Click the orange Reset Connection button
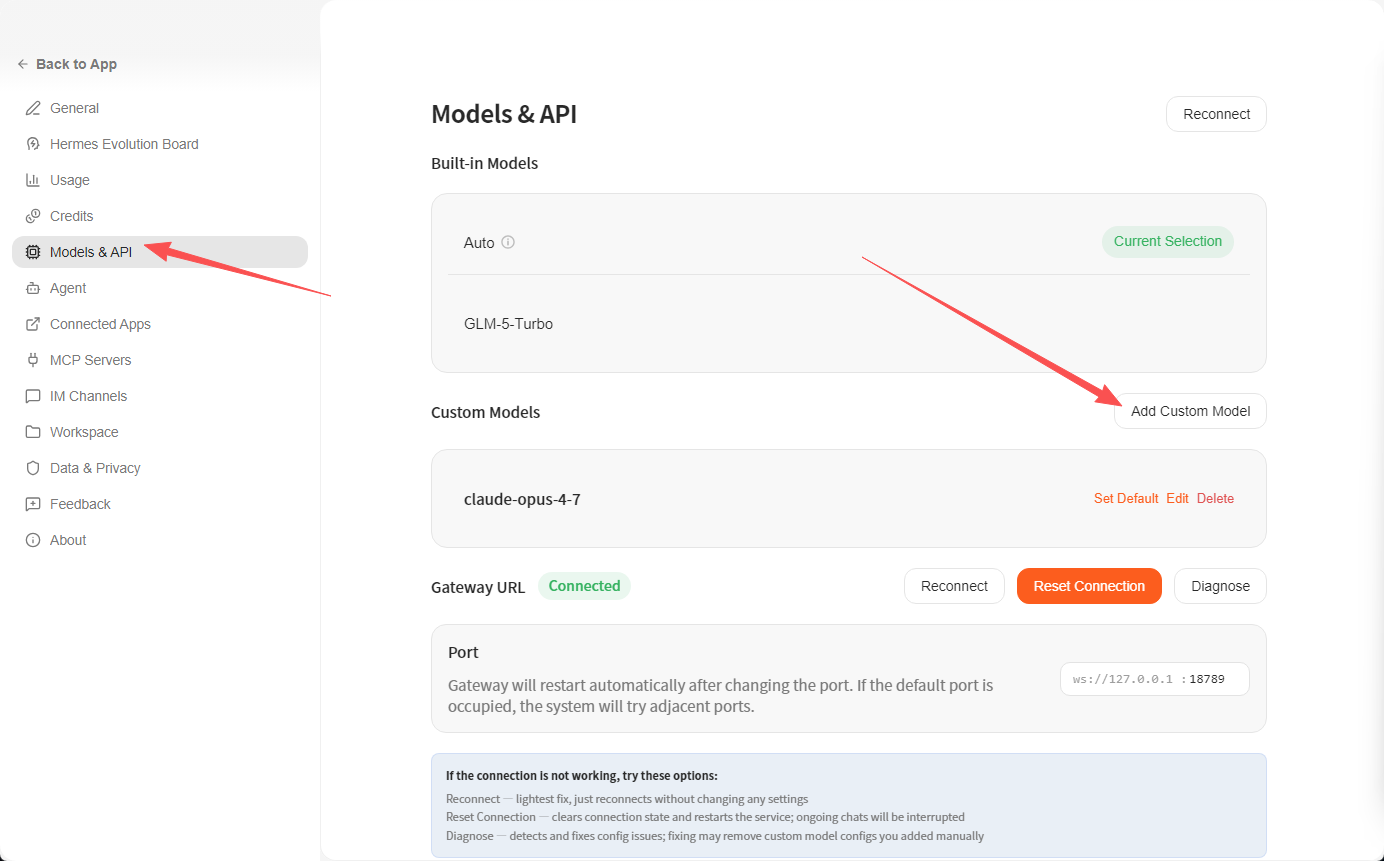The width and height of the screenshot is (1384, 861). click(x=1089, y=586)
